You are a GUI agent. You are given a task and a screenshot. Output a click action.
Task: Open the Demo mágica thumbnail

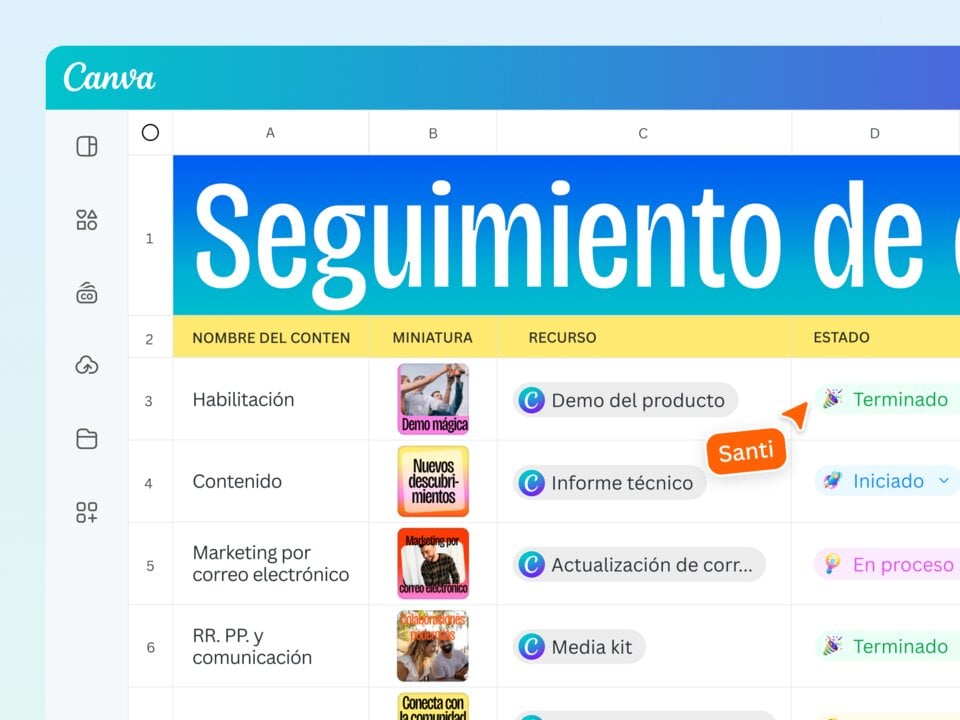(432, 399)
